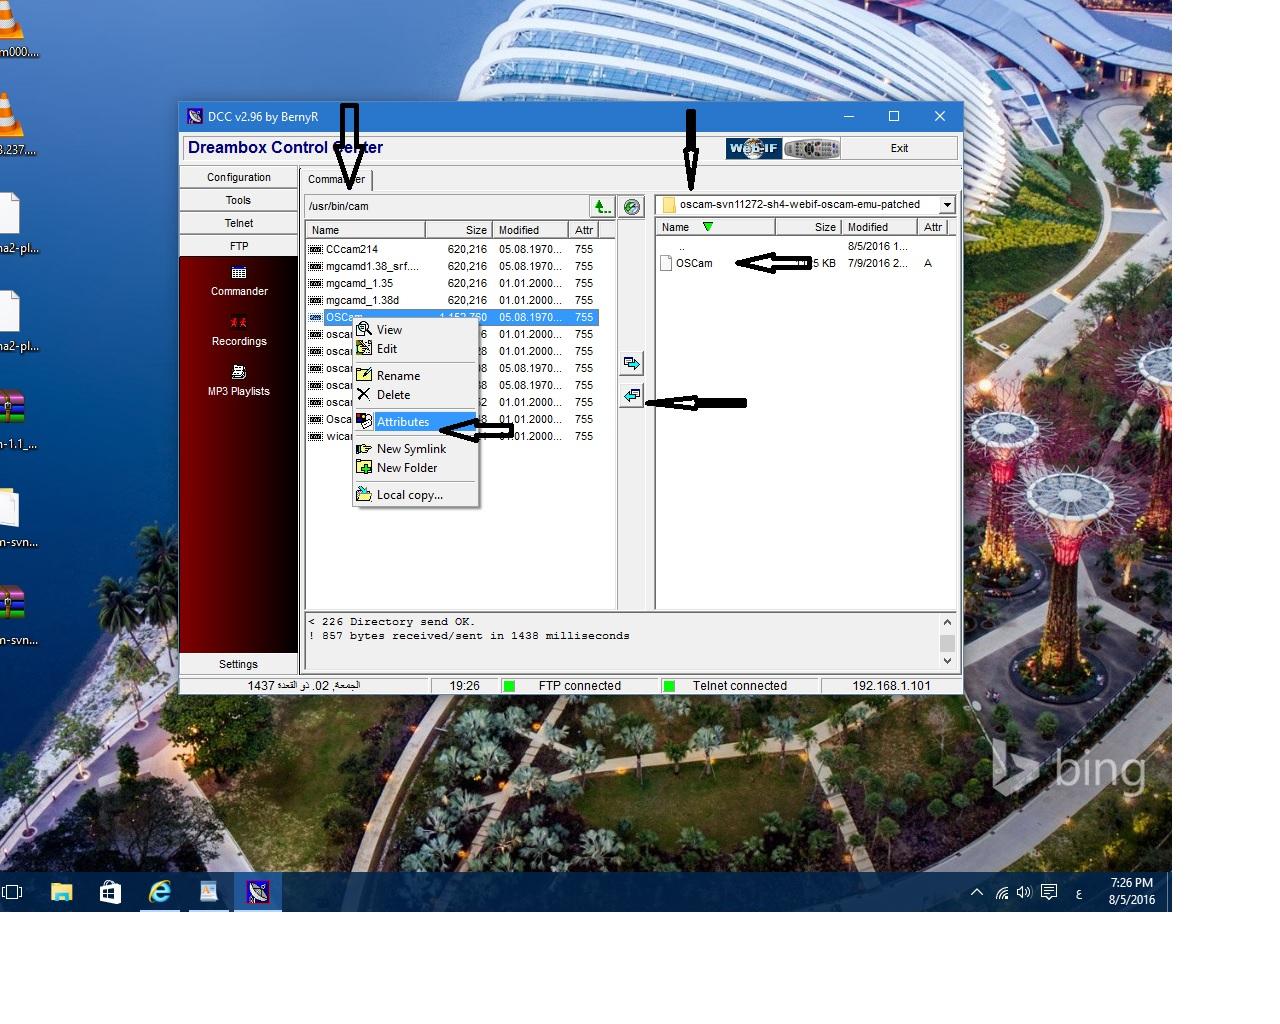Open File Explorer from the taskbar
Screen dimensions: 1280x1024
click(62, 892)
